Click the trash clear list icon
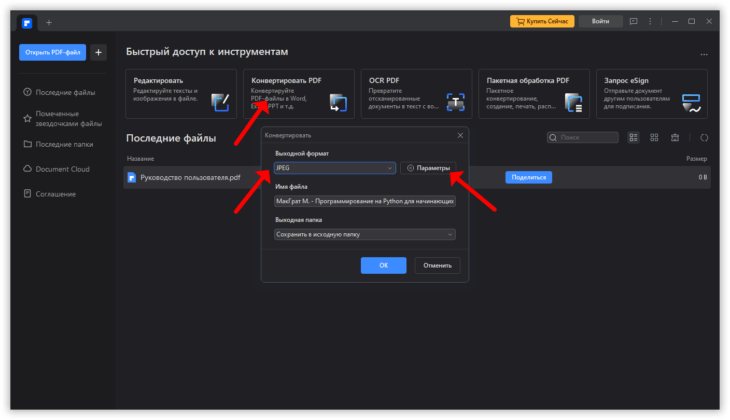 tap(675, 137)
